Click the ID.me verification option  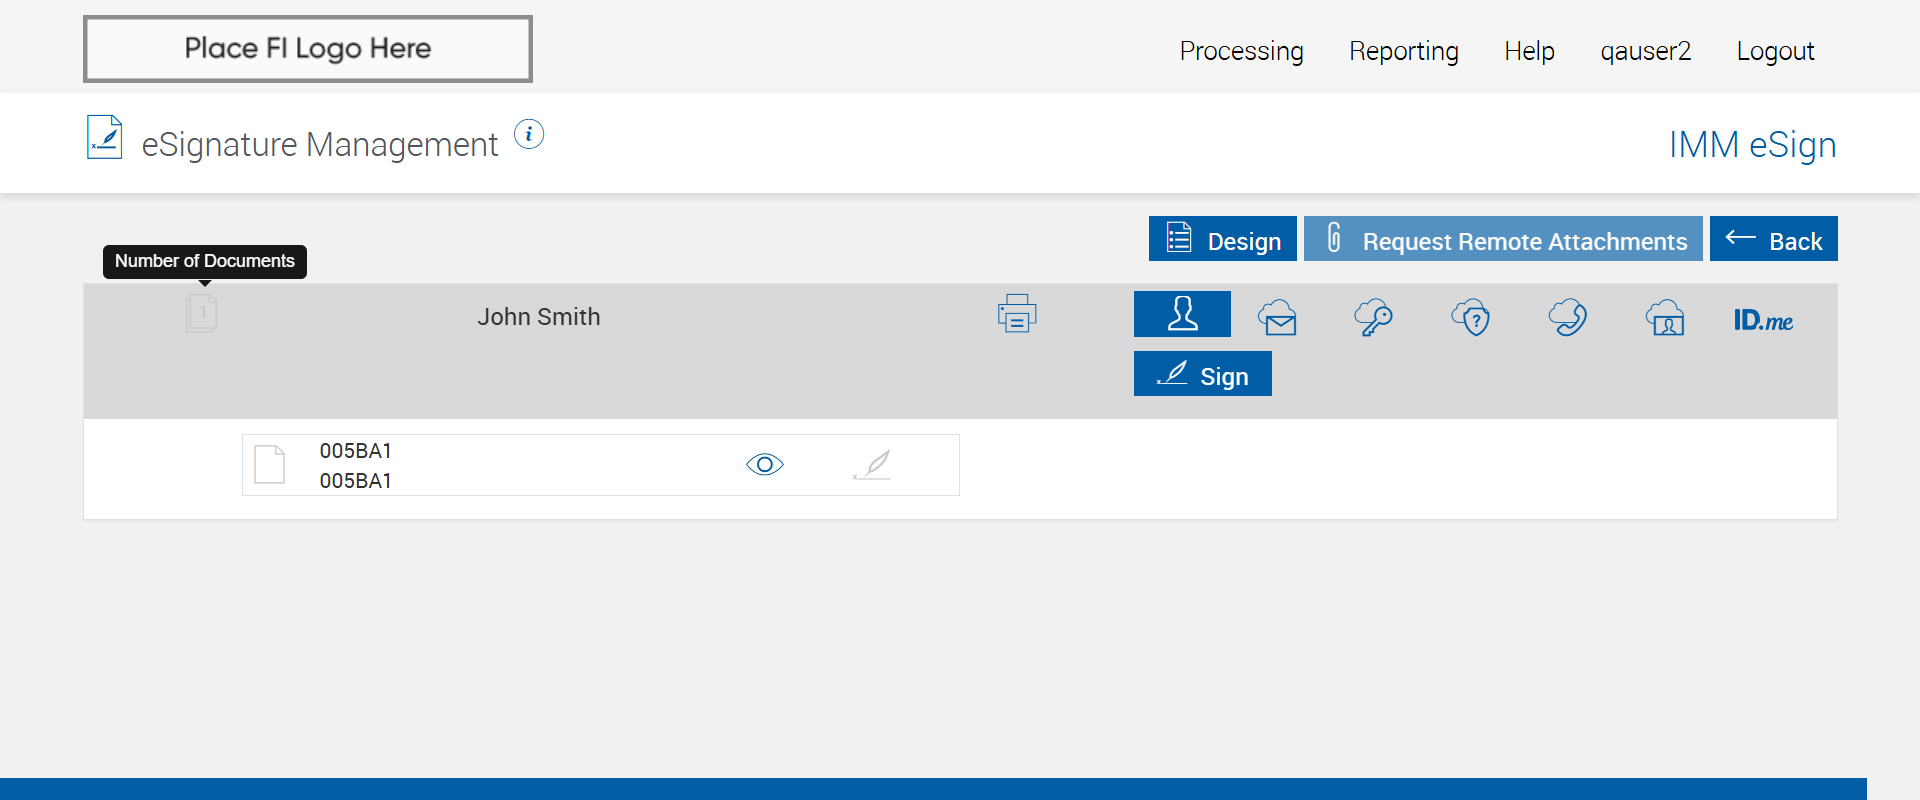tap(1762, 320)
